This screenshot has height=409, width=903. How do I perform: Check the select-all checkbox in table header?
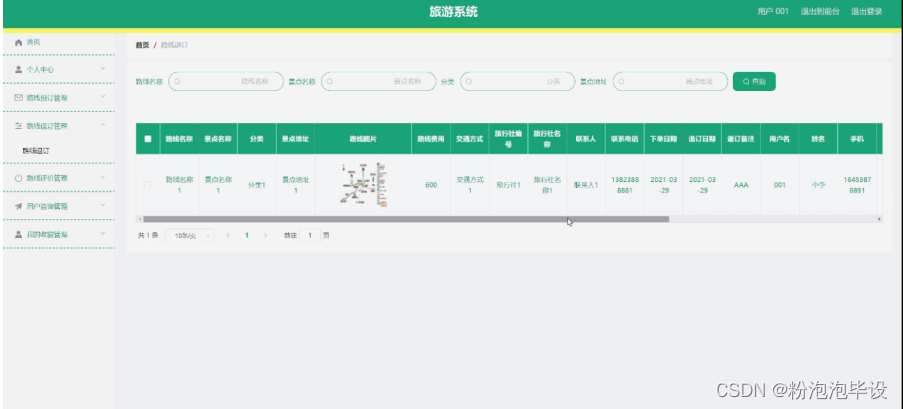tap(148, 139)
